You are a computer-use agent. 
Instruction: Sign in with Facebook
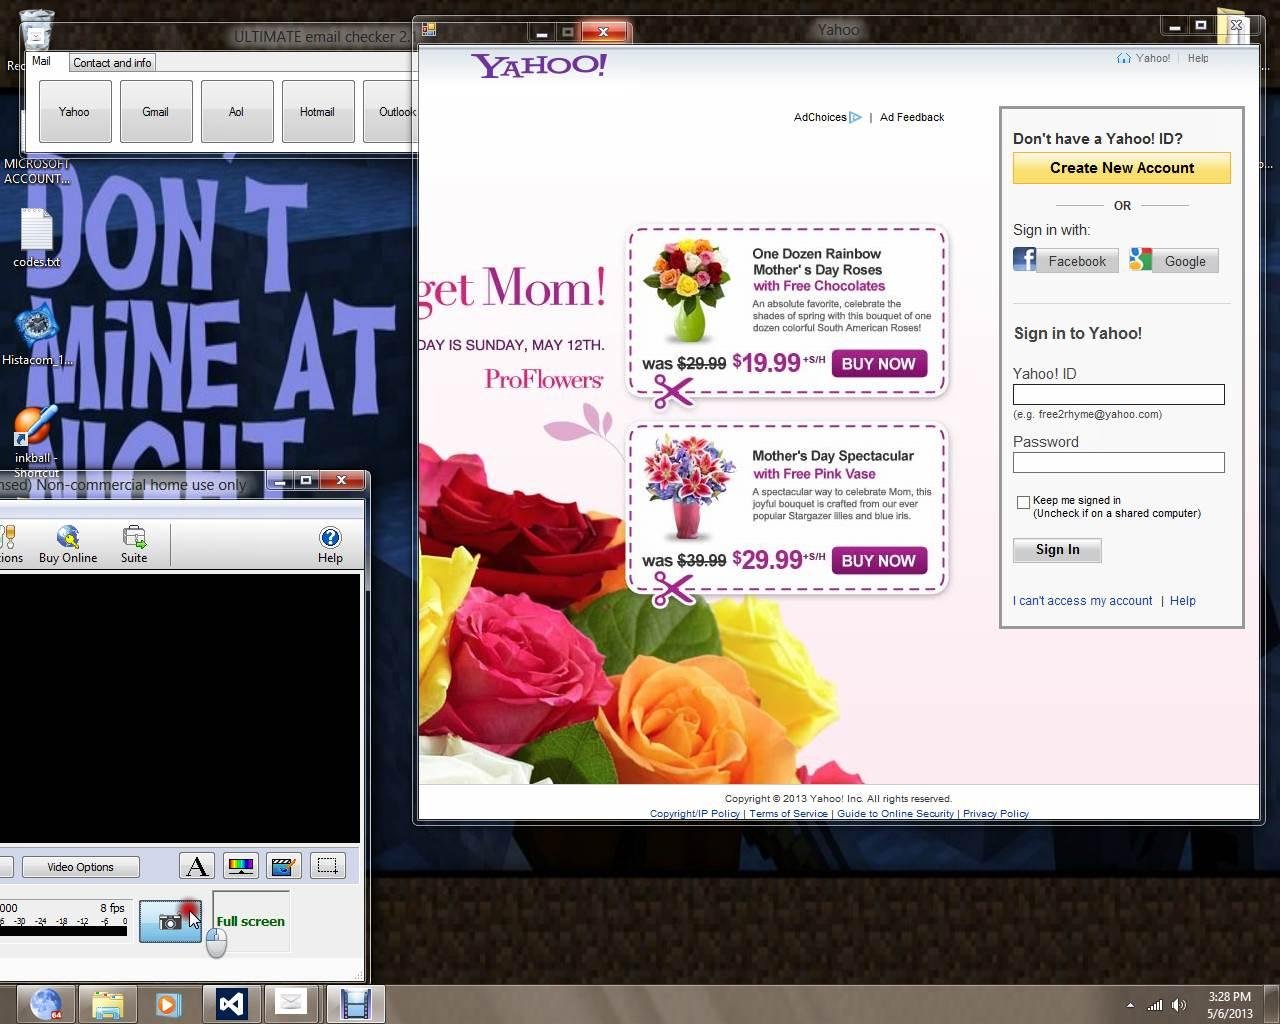[1066, 261]
